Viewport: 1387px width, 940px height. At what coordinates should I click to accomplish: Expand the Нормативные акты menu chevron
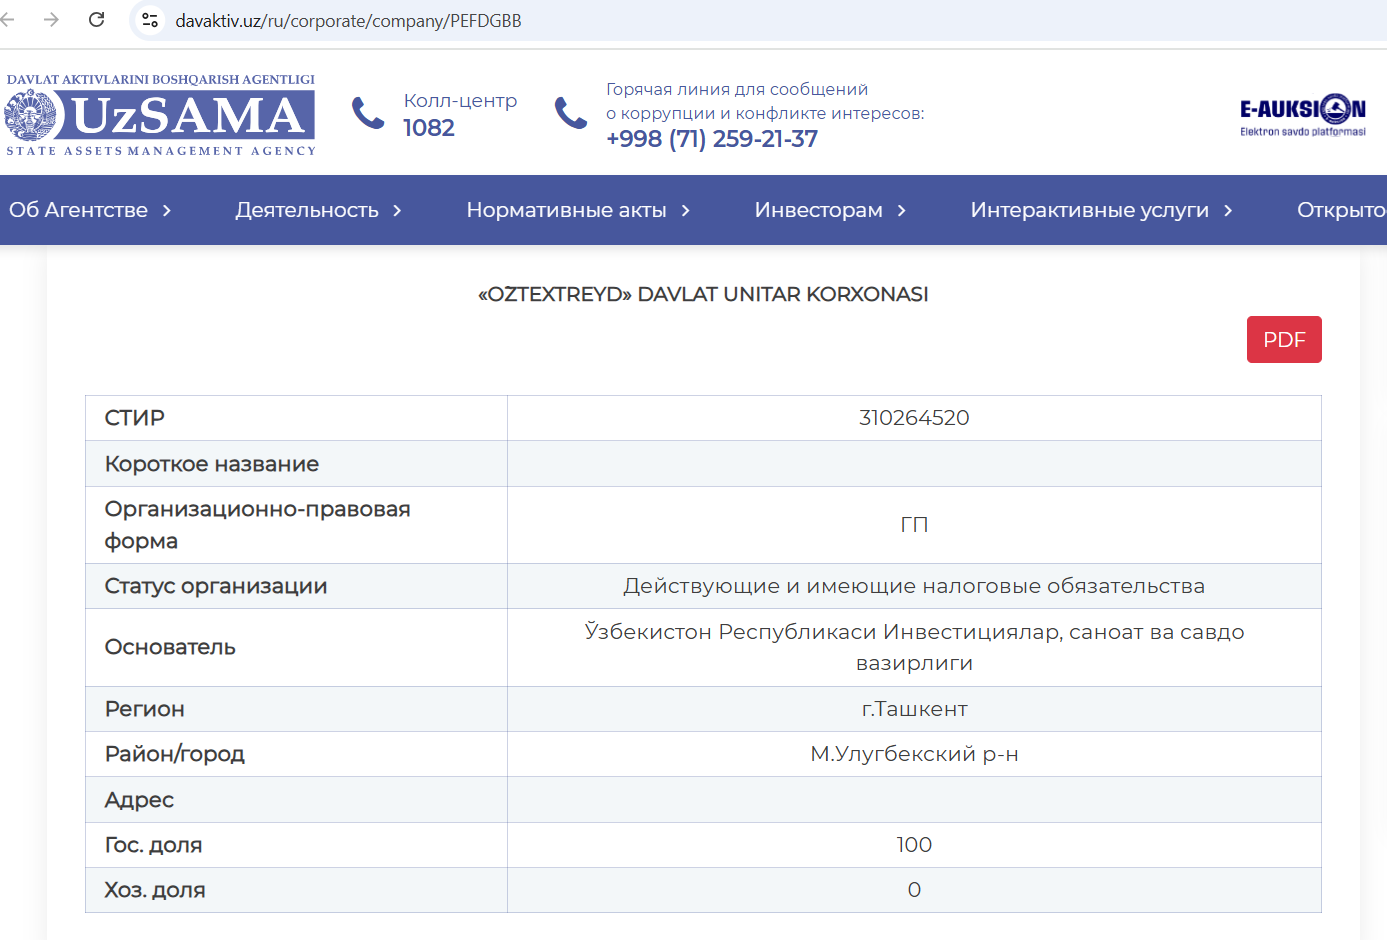[x=686, y=211]
